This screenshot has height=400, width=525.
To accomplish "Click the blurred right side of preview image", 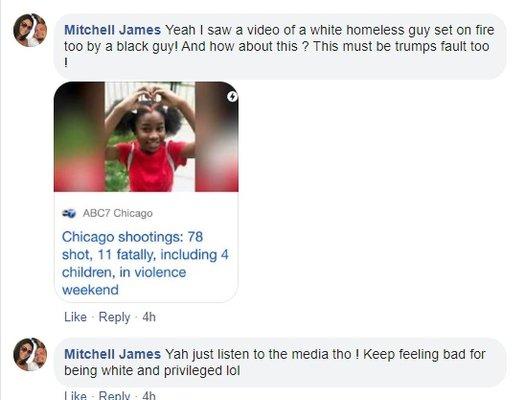I will [x=217, y=137].
